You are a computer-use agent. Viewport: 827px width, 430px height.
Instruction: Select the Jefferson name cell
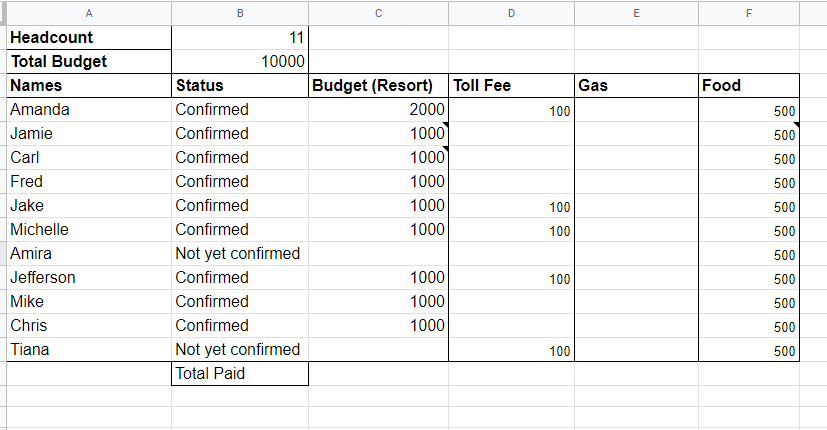tap(89, 278)
